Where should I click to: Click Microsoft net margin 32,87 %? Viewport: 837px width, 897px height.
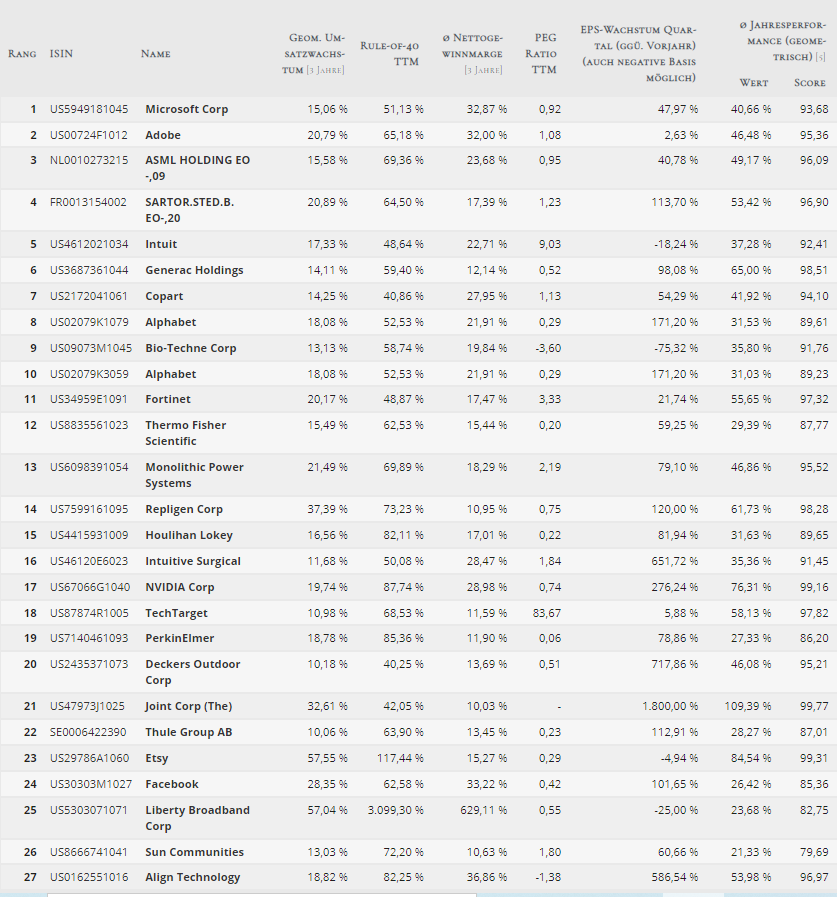(x=487, y=109)
